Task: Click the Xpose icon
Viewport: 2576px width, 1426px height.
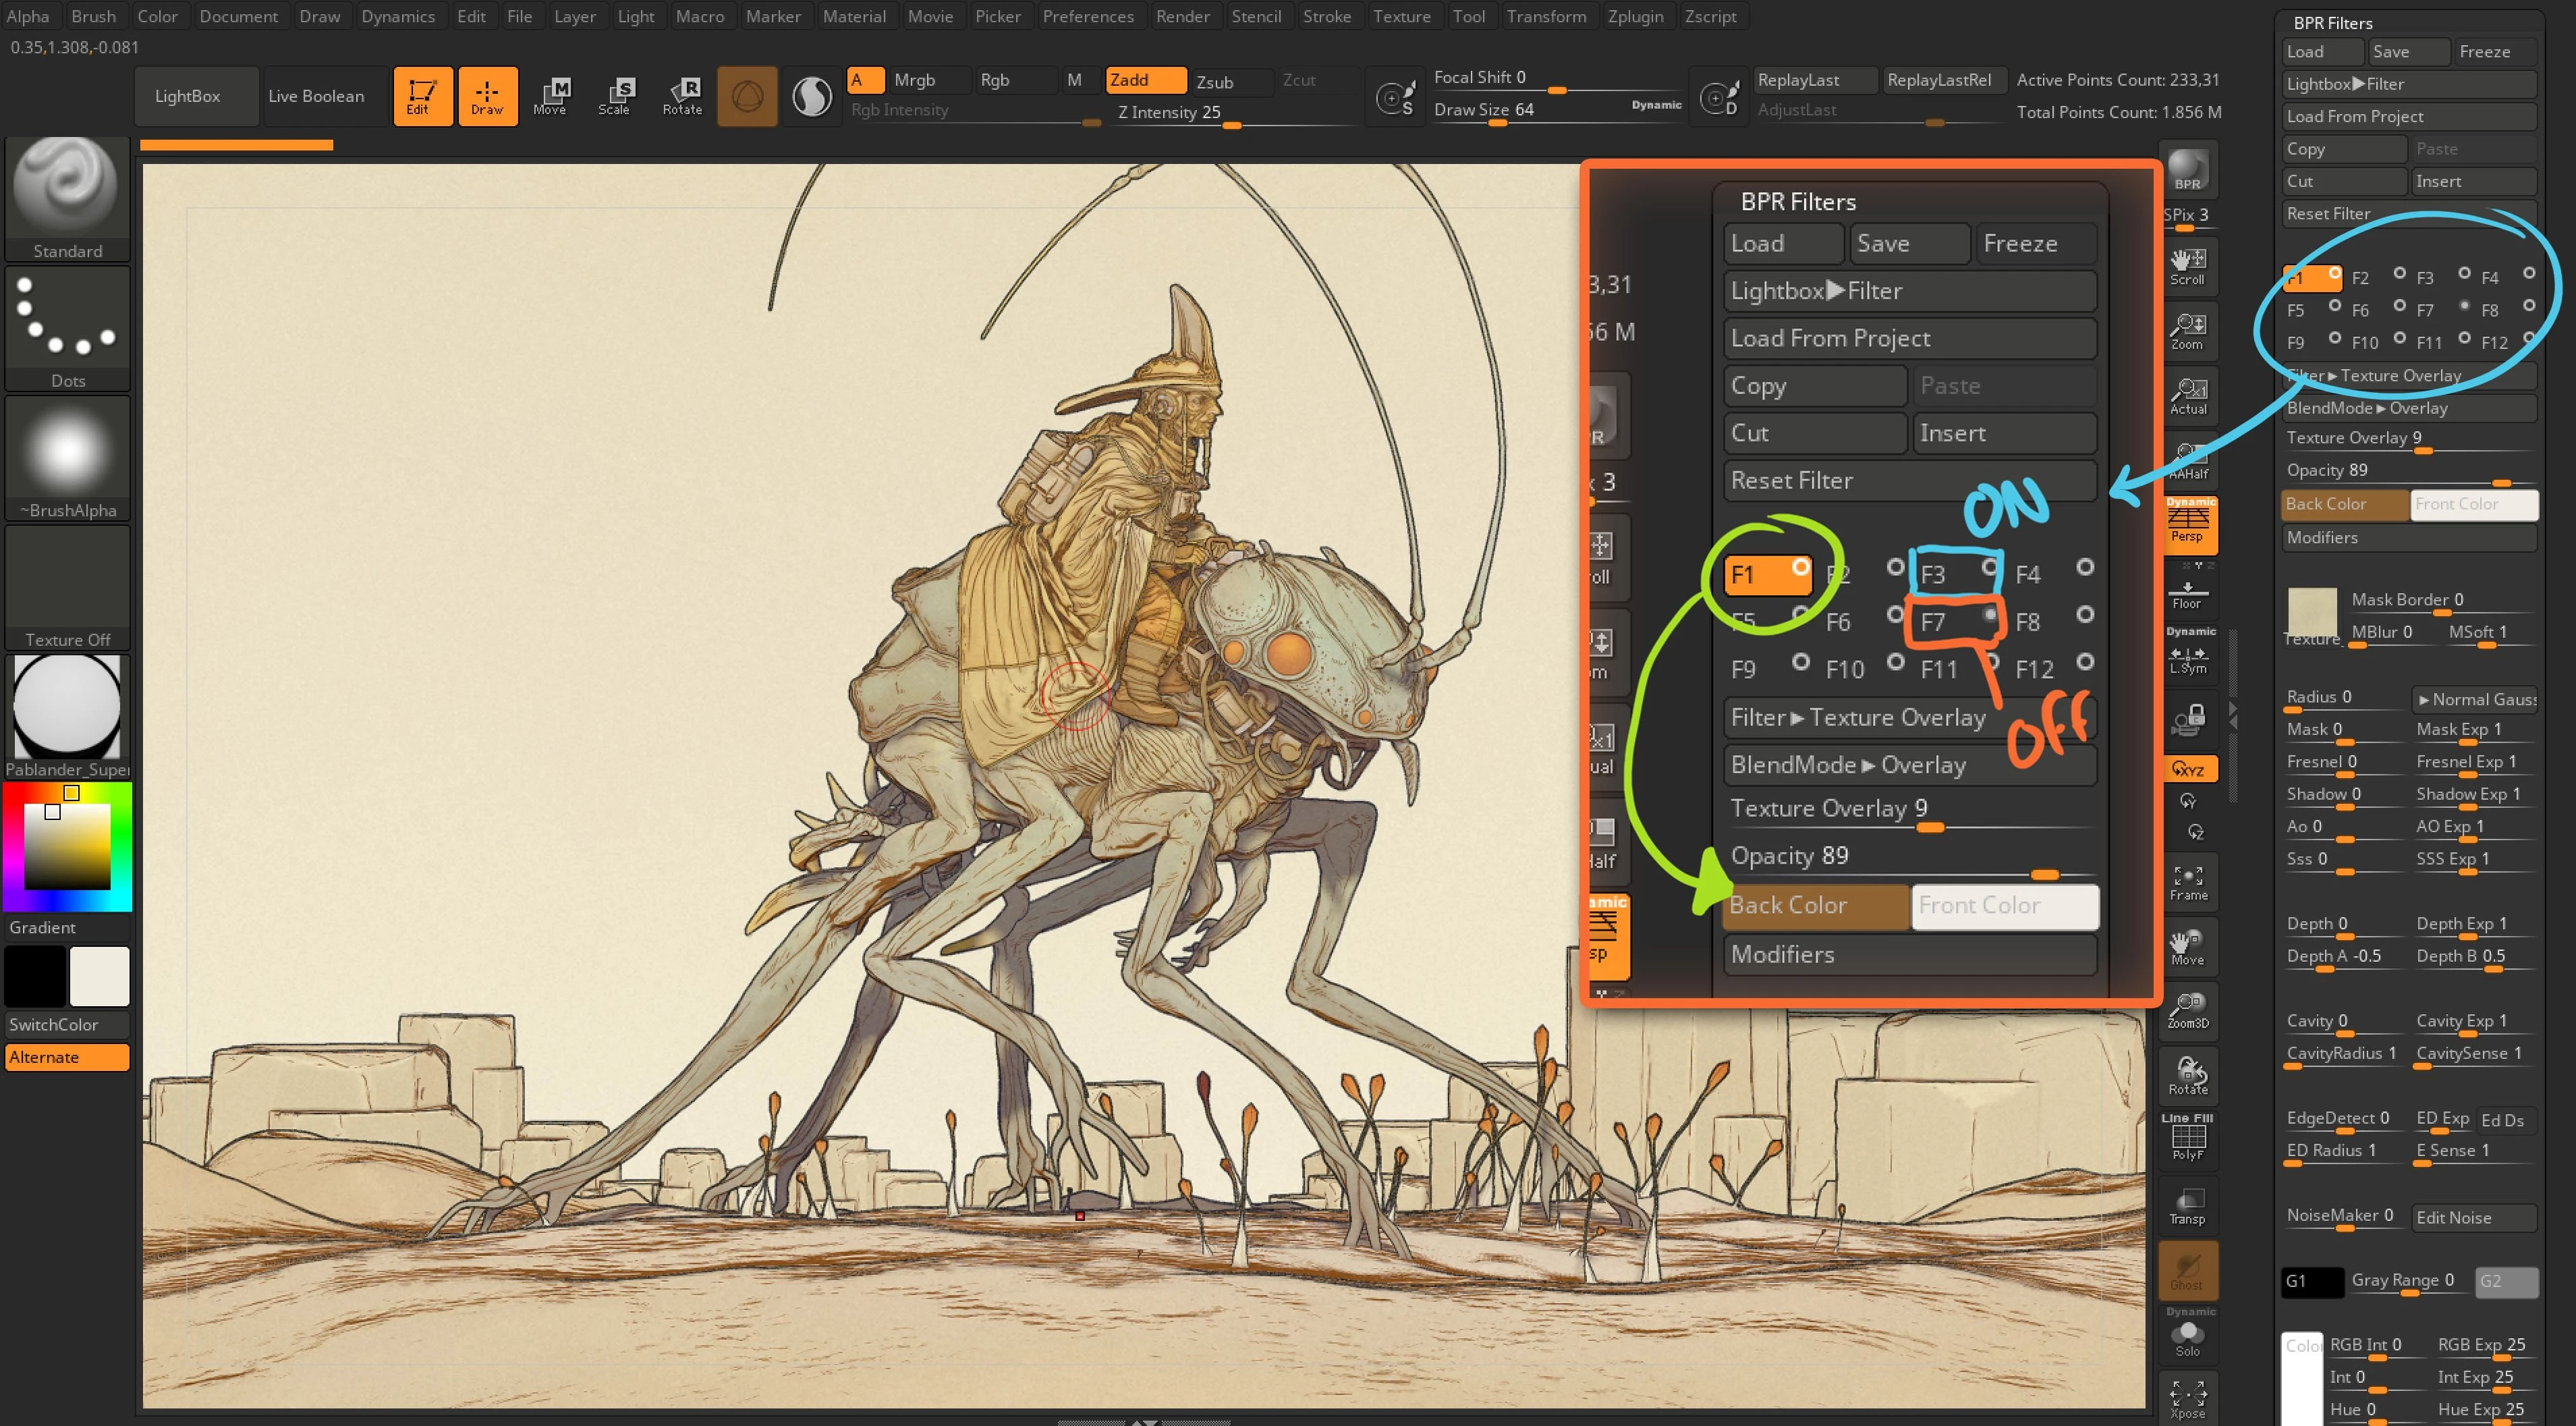Action: pos(2188,1398)
